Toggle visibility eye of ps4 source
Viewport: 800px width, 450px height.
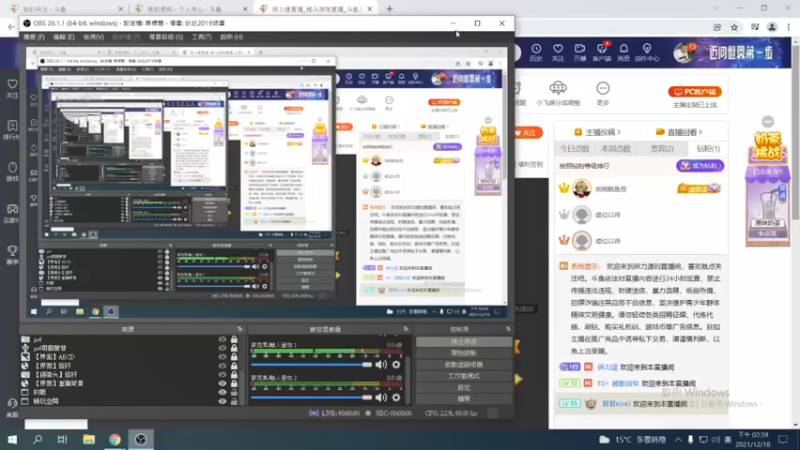tap(222, 339)
